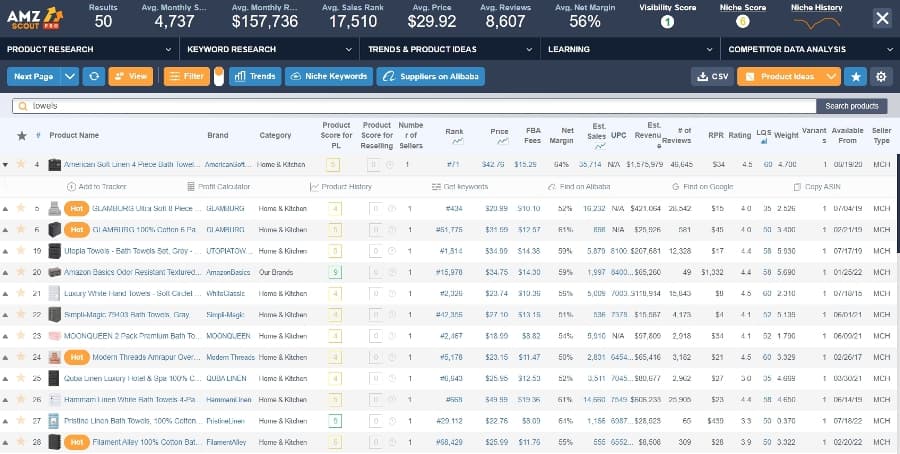Screen dimensions: 900x454
Task: Star the MOONQUEEN 2 Pack row
Action: (21, 336)
